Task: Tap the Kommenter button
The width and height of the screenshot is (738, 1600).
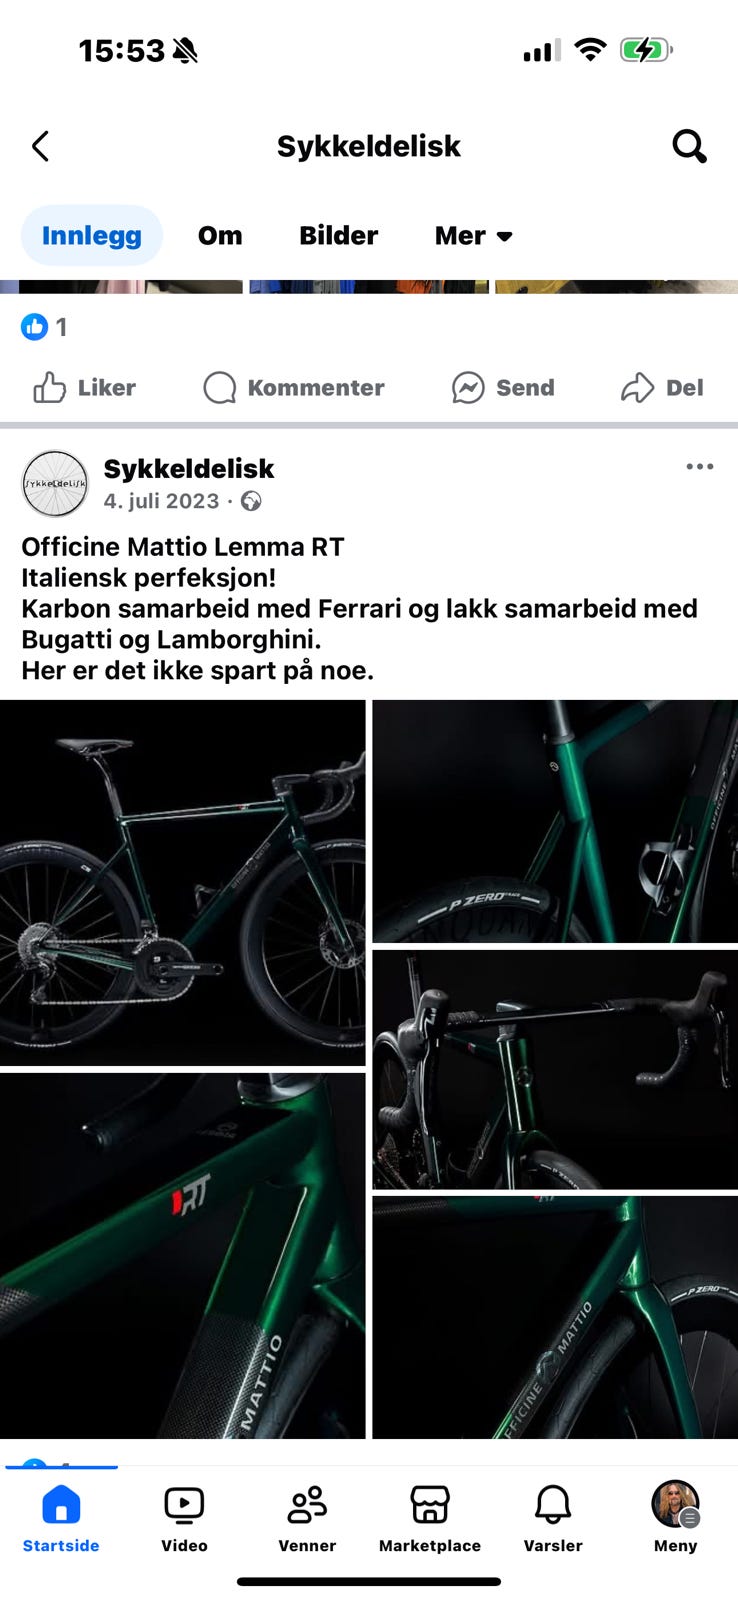Action: click(294, 388)
